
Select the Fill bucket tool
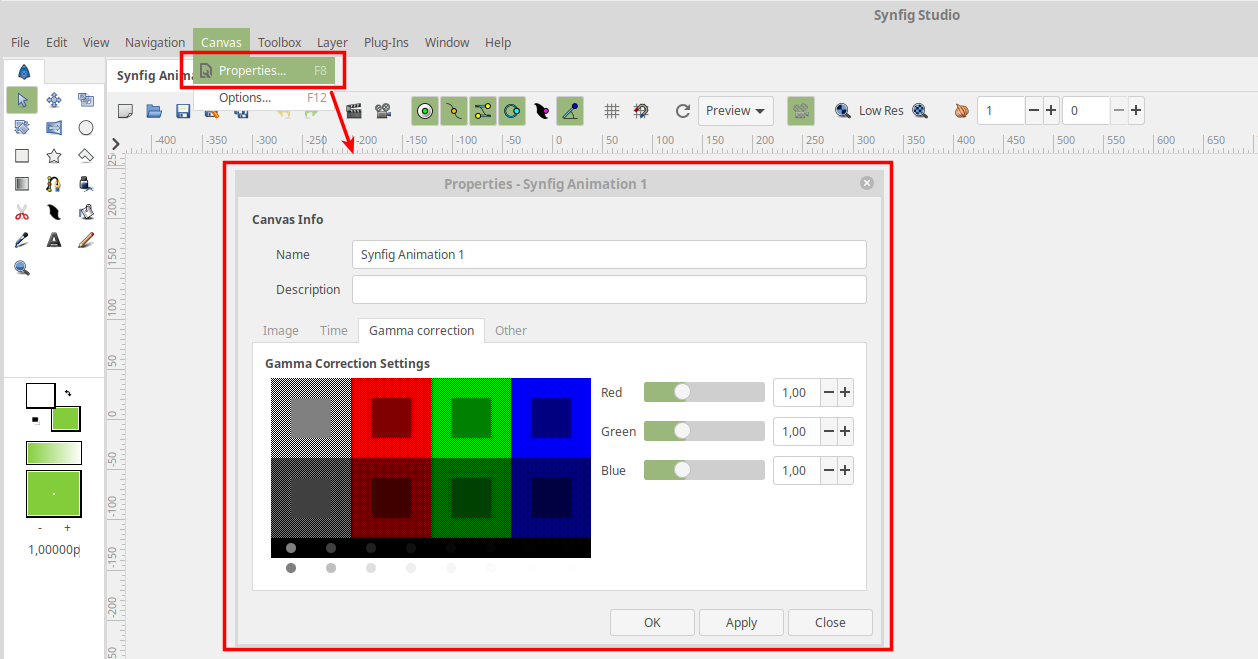[x=86, y=211]
